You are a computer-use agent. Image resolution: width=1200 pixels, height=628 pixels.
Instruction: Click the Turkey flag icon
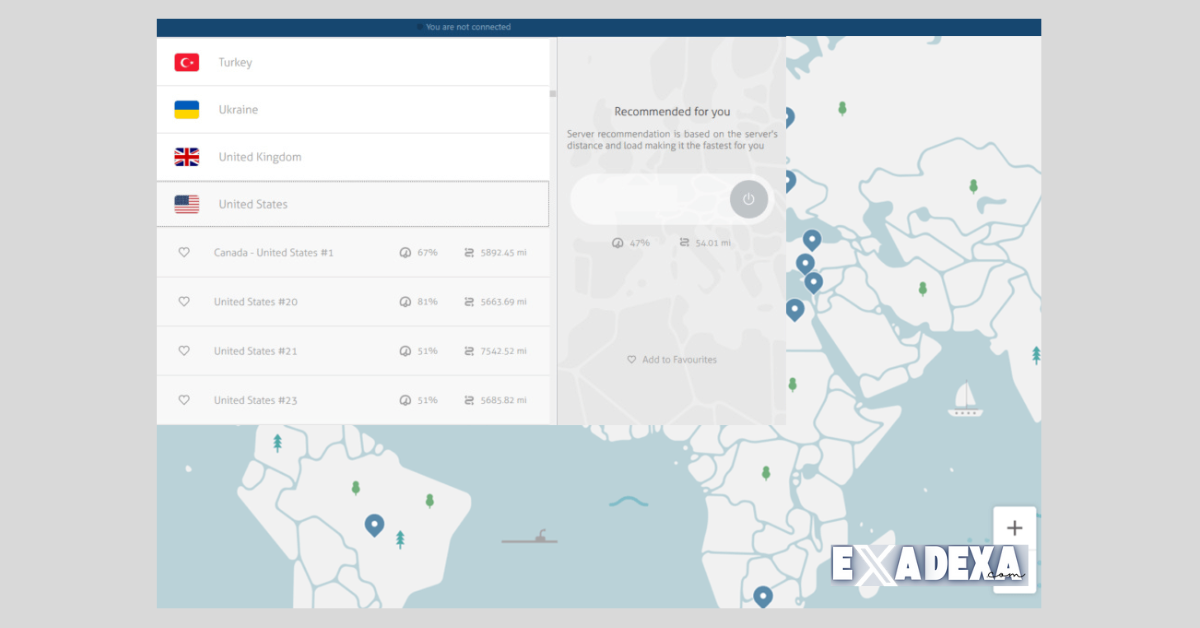point(185,61)
